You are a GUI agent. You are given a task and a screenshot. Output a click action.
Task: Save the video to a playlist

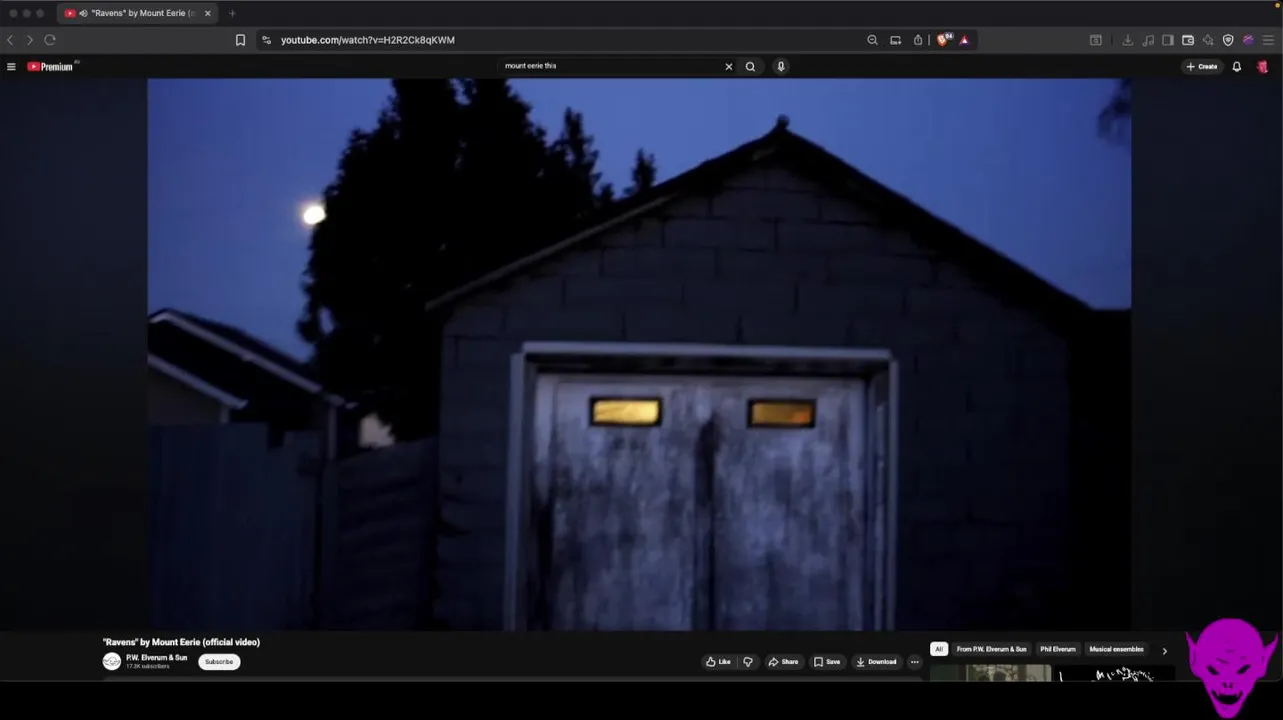[827, 662]
